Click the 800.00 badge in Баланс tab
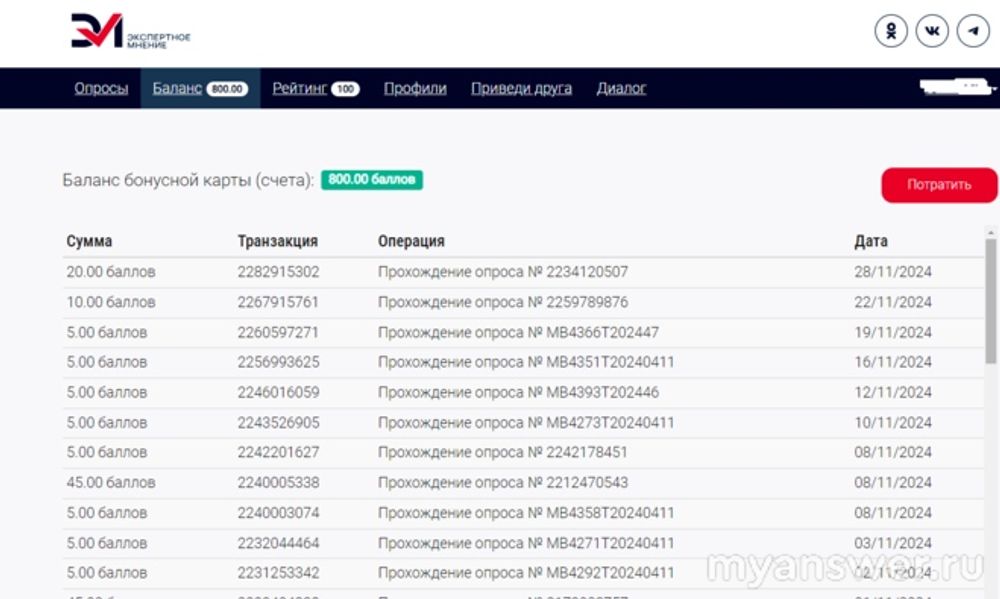This screenshot has height=599, width=1000. [227, 89]
